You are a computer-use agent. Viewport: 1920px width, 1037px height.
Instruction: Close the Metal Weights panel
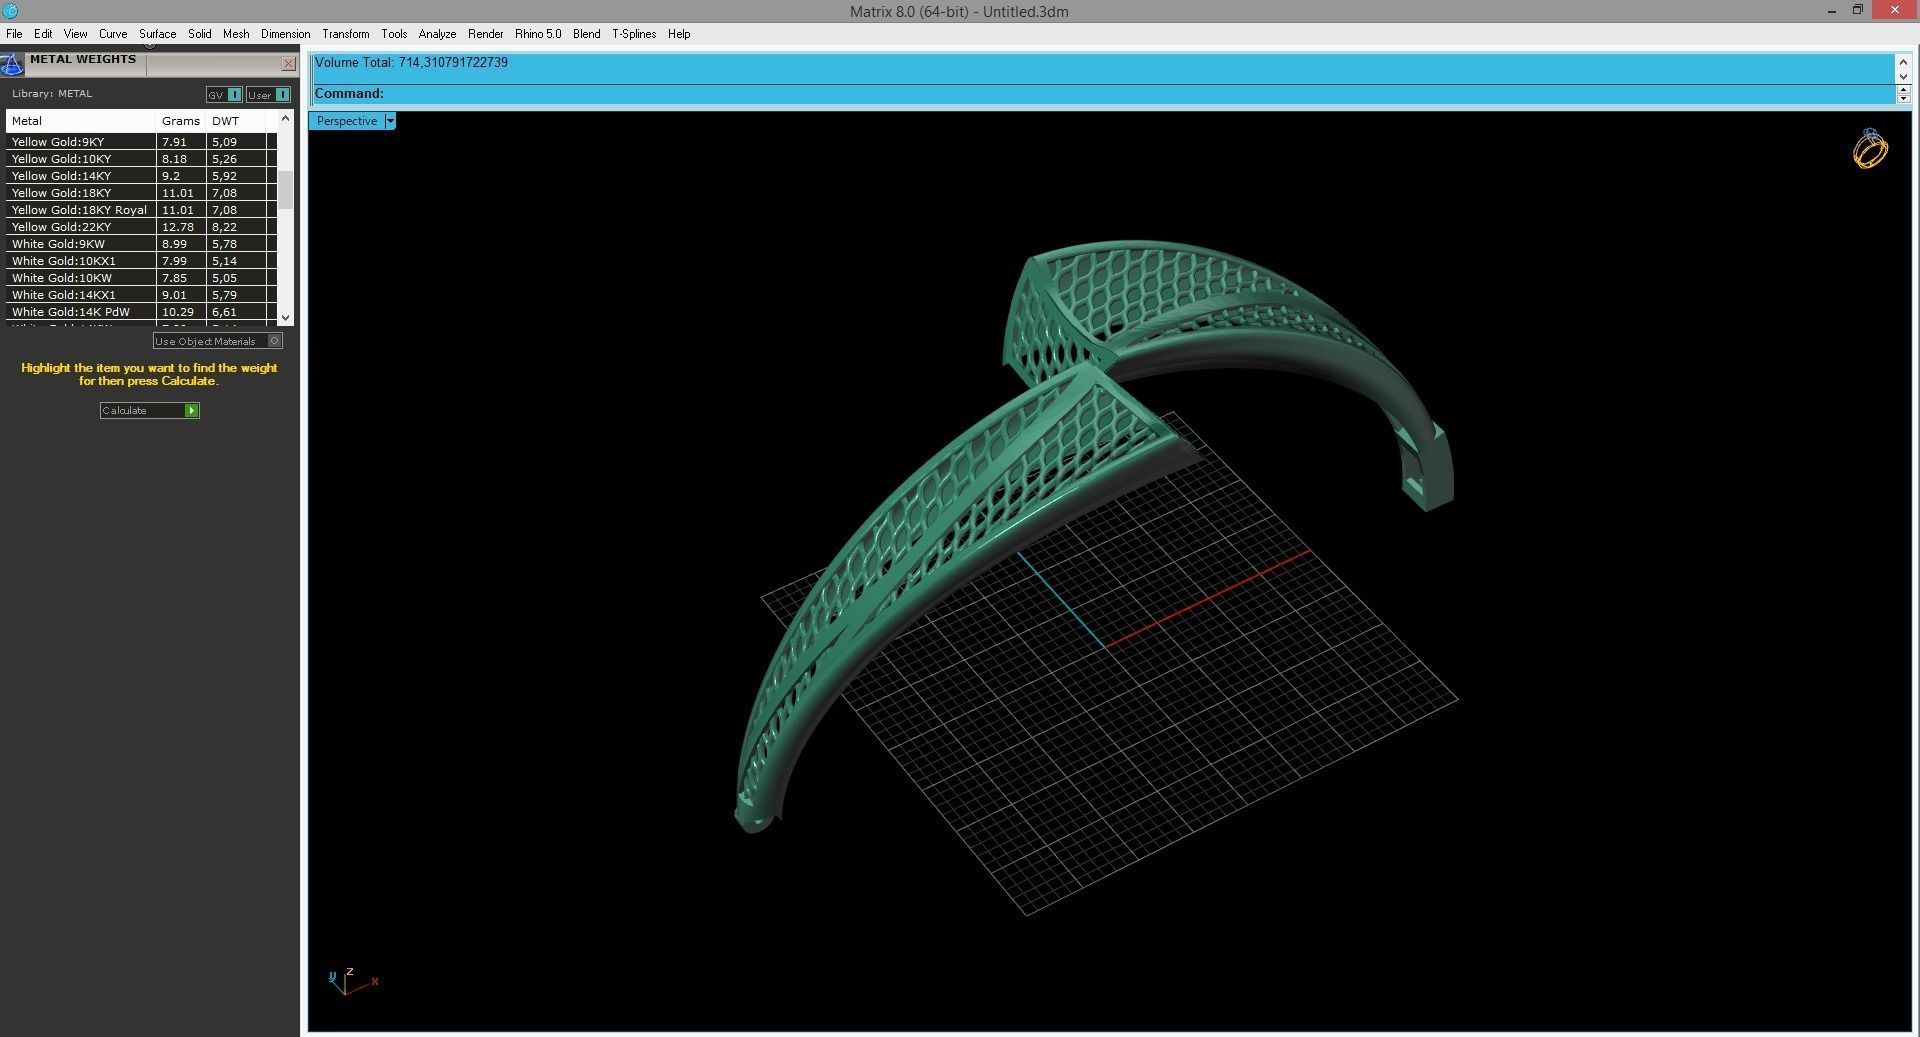(x=289, y=64)
